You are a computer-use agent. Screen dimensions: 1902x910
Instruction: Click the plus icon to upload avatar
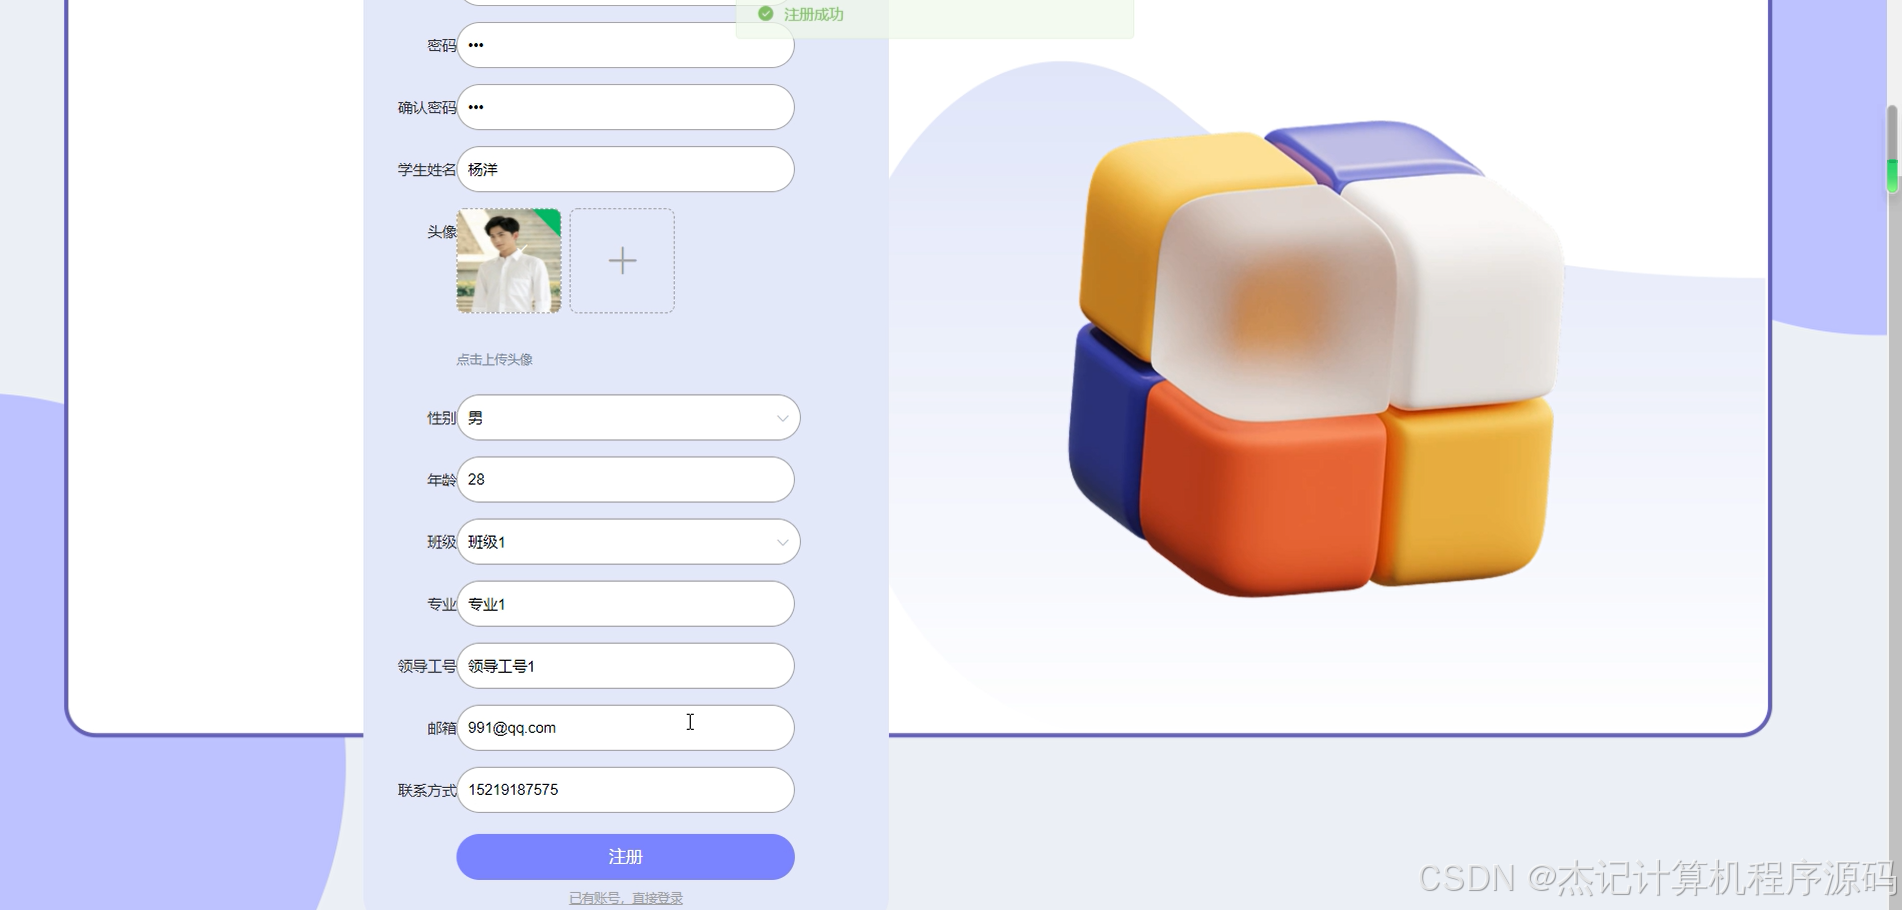[622, 261]
